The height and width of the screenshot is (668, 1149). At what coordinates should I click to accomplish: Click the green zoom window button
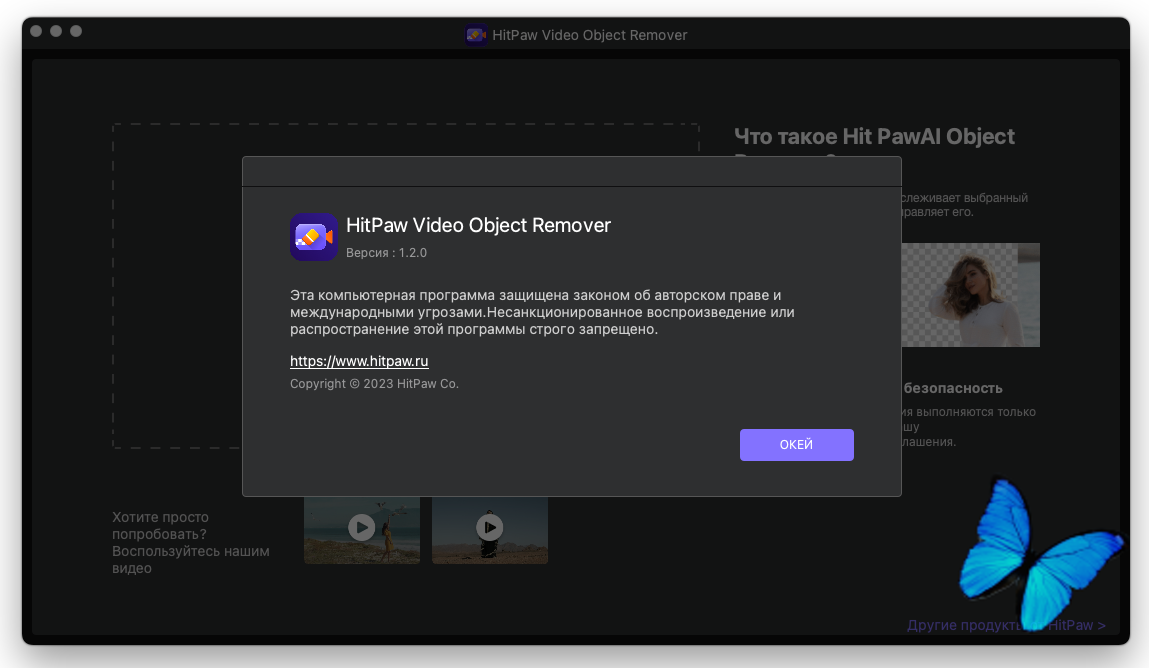[x=75, y=31]
